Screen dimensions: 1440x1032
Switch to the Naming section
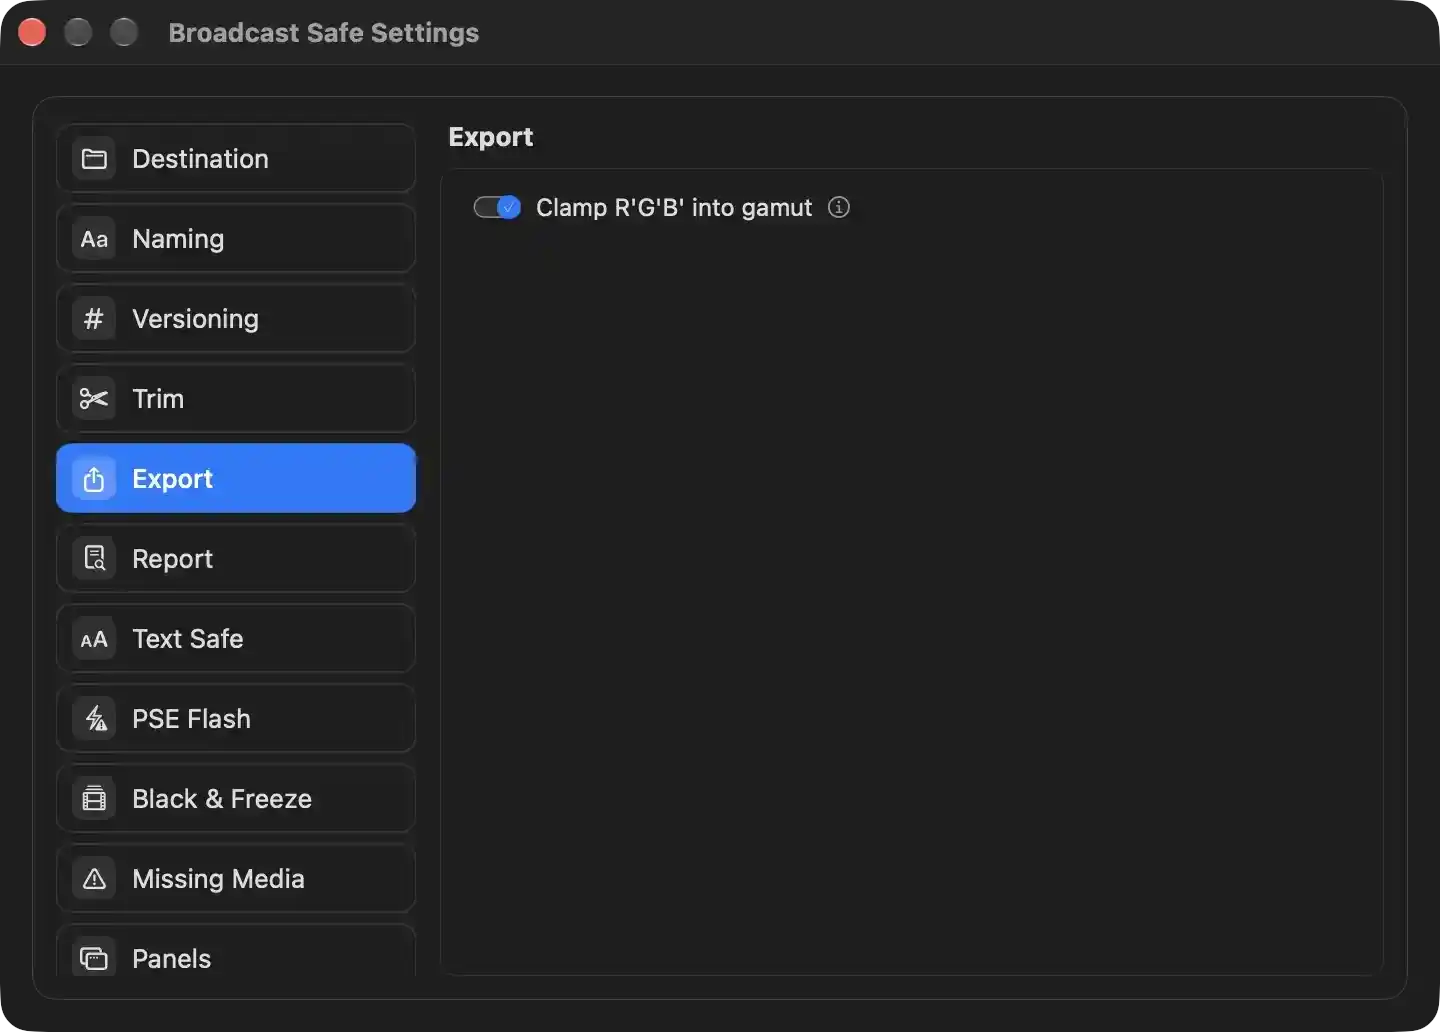pos(236,239)
